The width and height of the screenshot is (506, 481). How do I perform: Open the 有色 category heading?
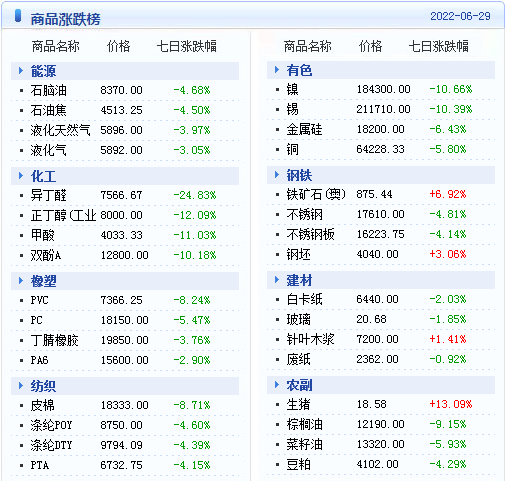point(299,70)
